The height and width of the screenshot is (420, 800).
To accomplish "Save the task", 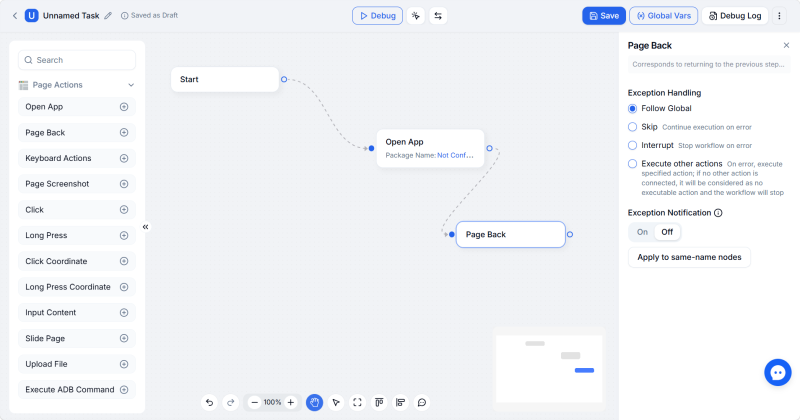I will (604, 16).
